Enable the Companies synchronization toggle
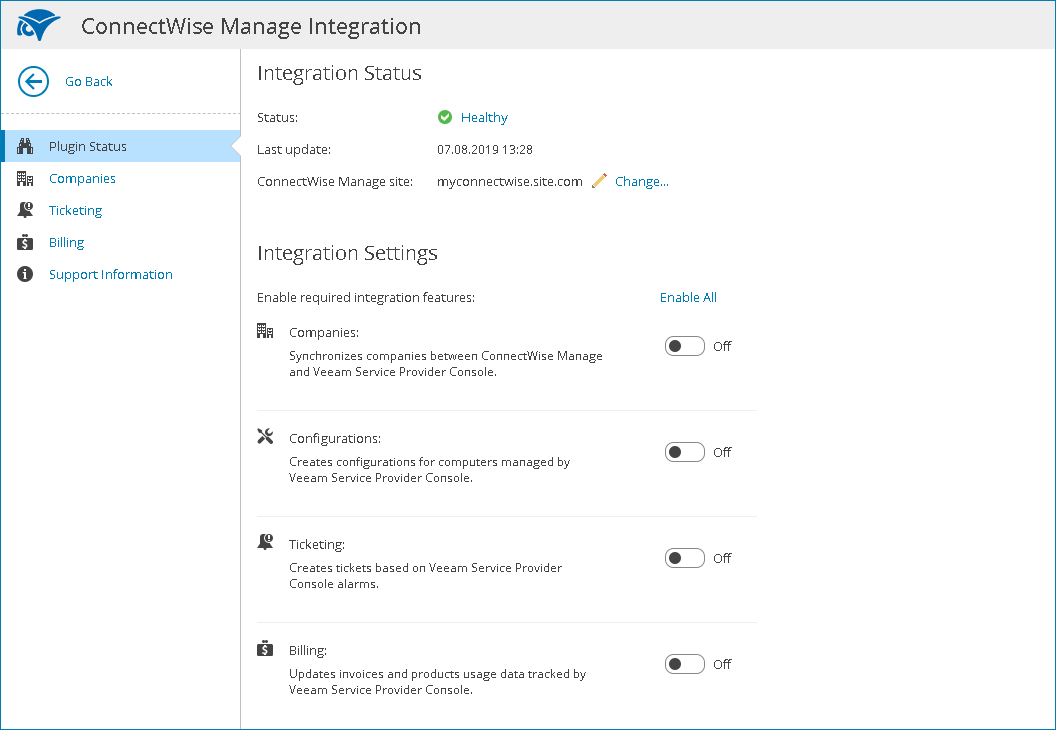This screenshot has width=1056, height=730. (684, 345)
